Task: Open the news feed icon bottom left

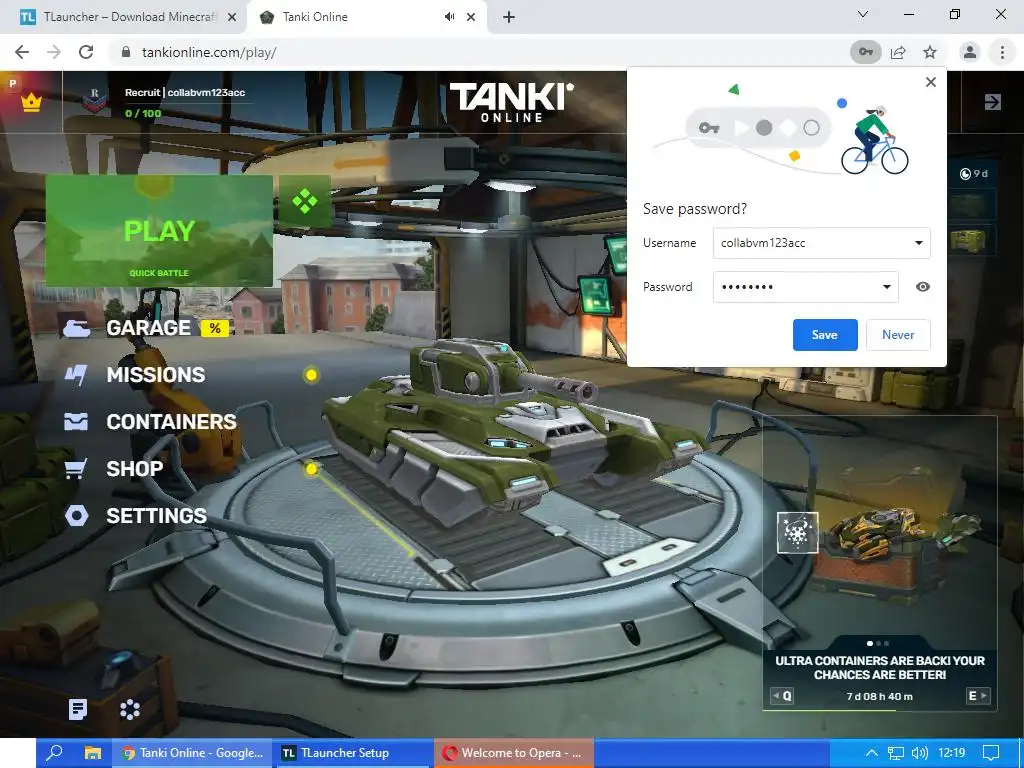Action: click(x=78, y=709)
